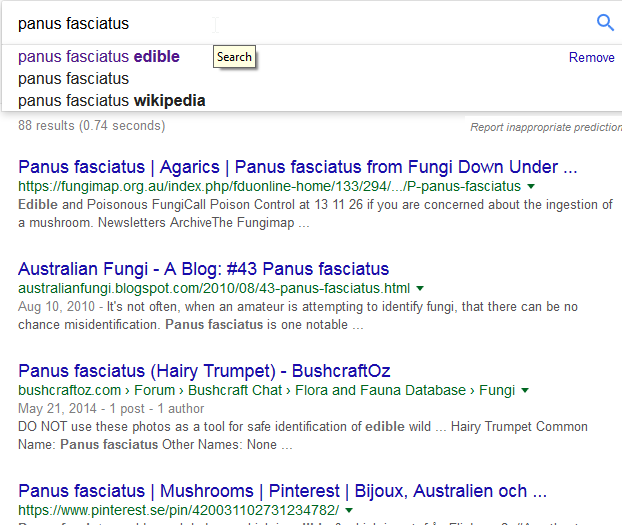Screen dimensions: 622x525
Task: Remove the edible suggestion from history
Action: [591, 57]
